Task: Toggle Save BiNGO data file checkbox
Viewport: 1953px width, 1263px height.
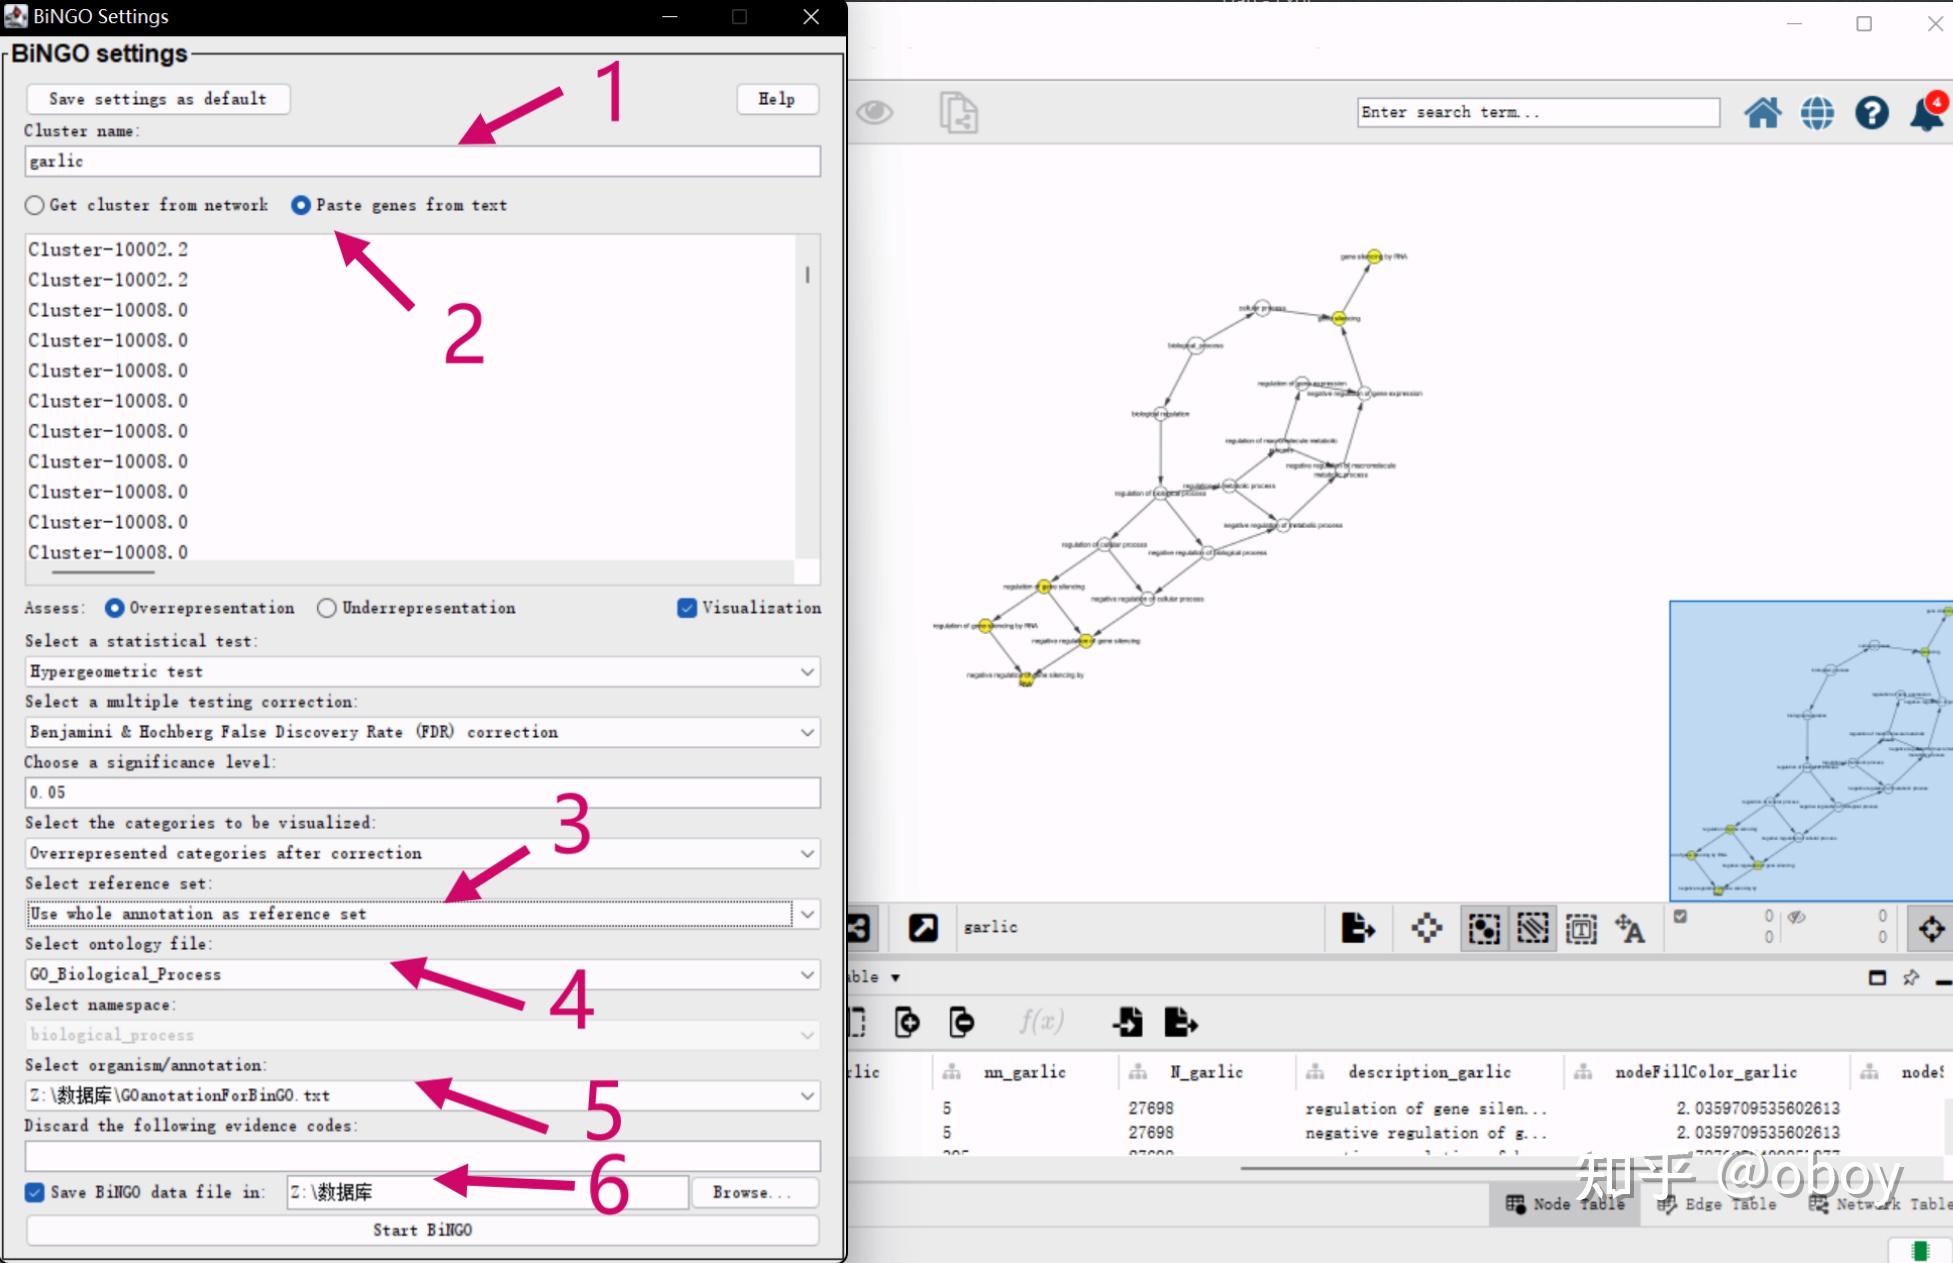Action: pos(35,1192)
